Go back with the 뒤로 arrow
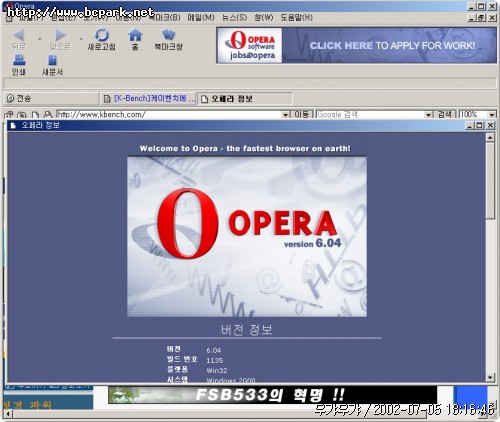Screen dimensions: 500x422 (x=18, y=39)
